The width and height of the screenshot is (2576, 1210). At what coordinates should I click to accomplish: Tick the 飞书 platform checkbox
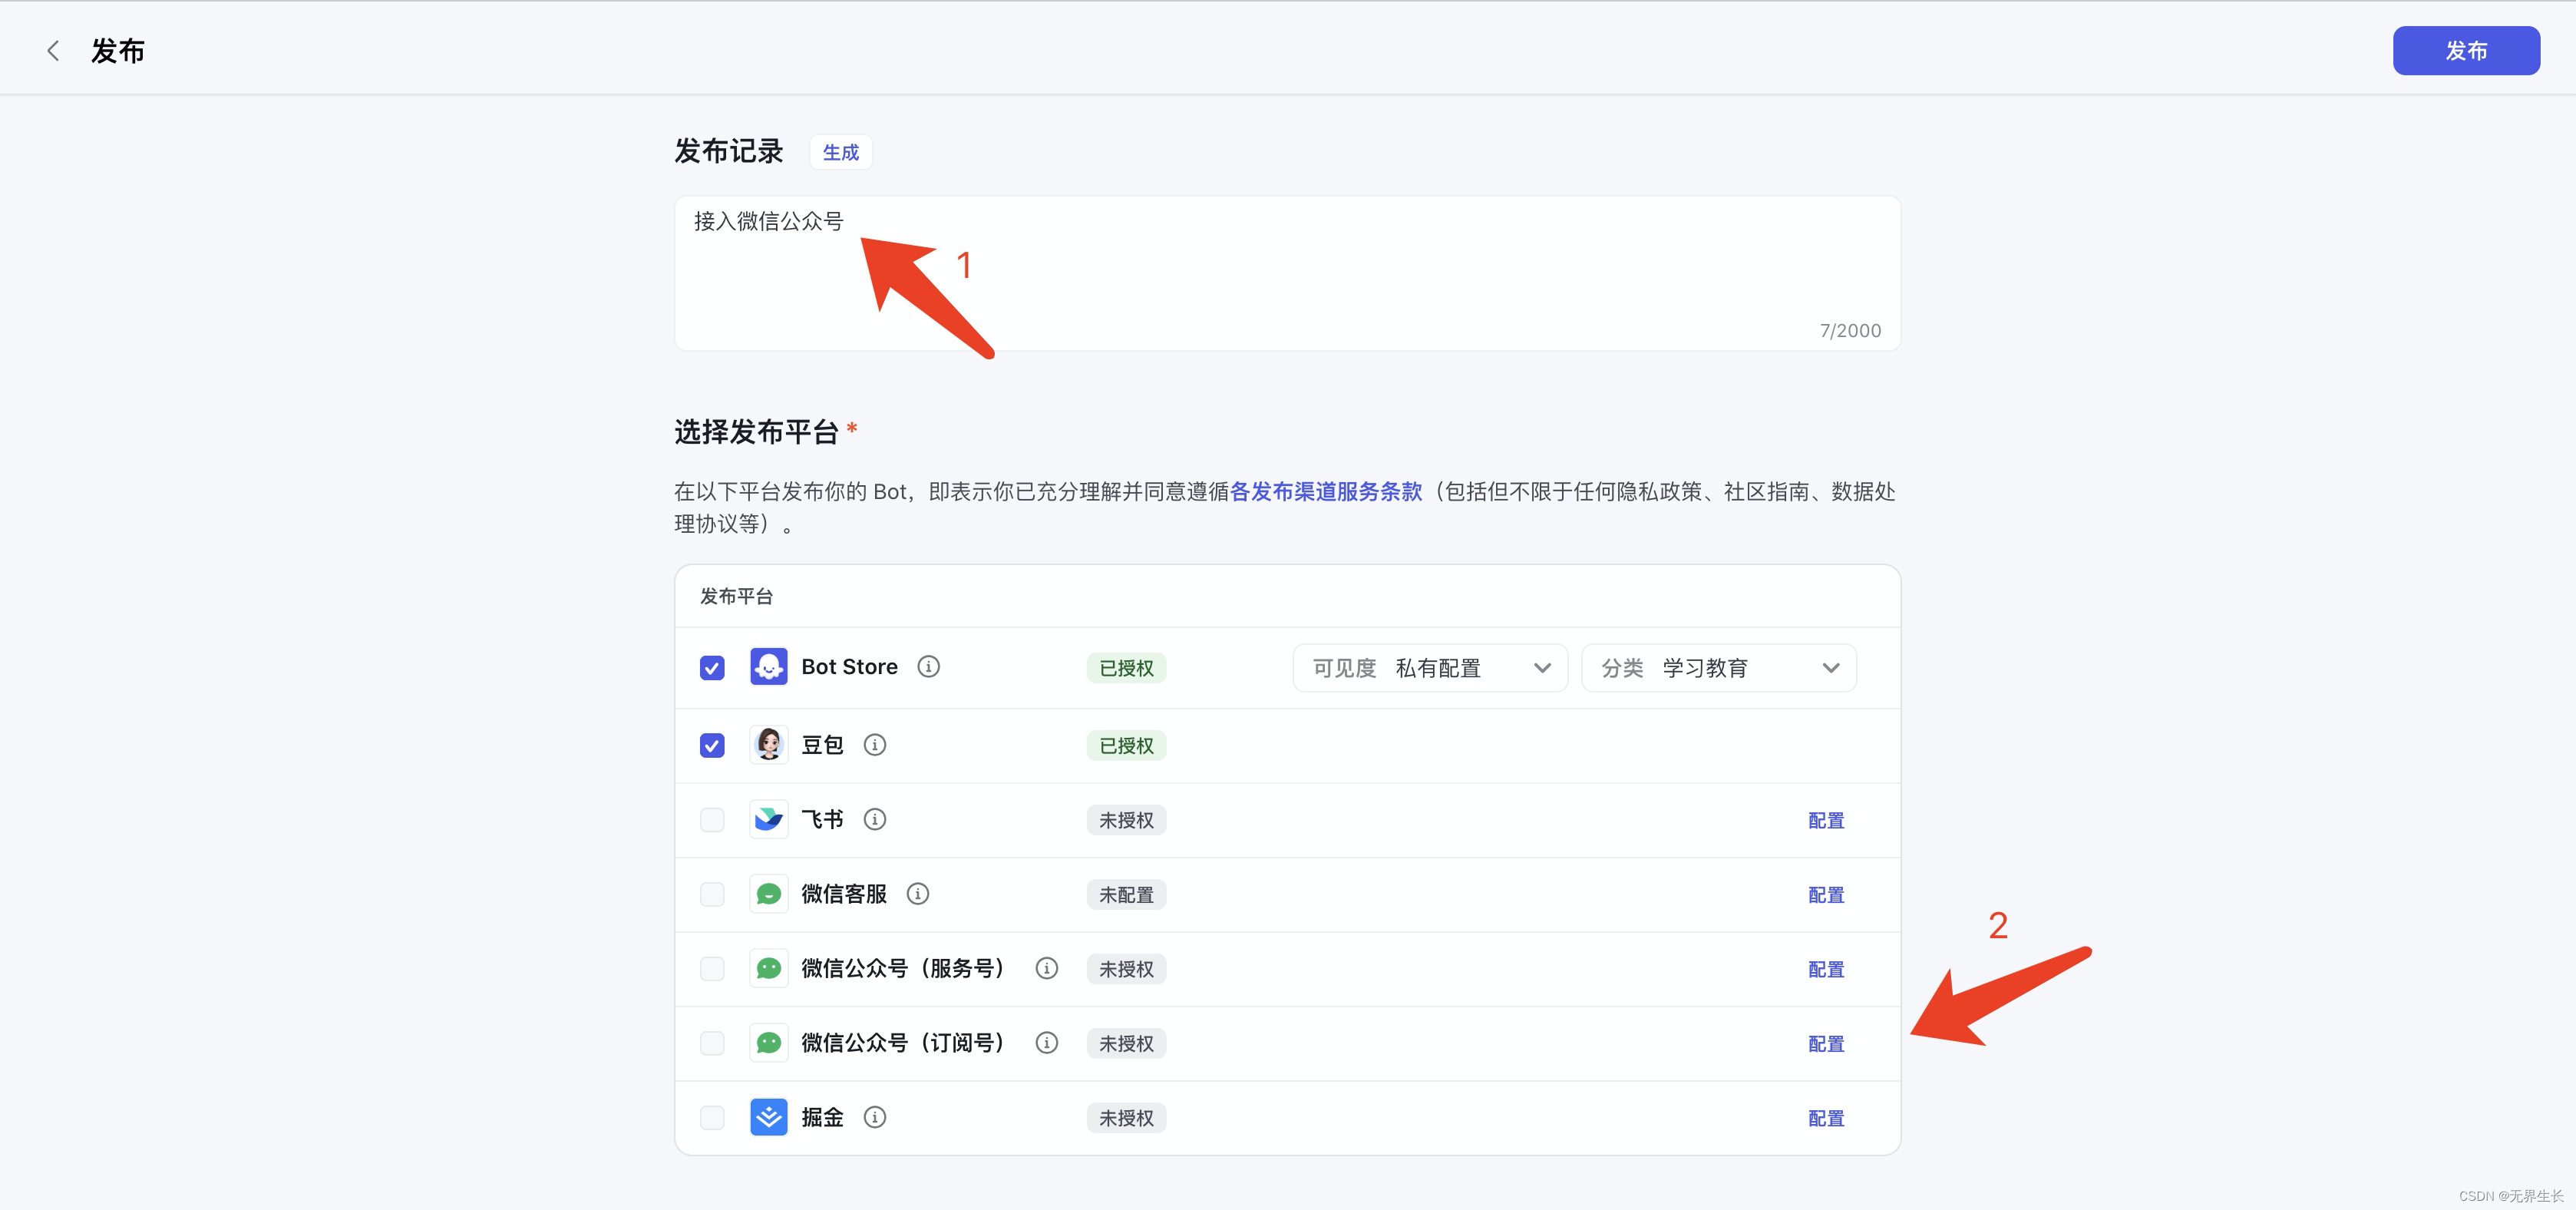pyautogui.click(x=712, y=820)
